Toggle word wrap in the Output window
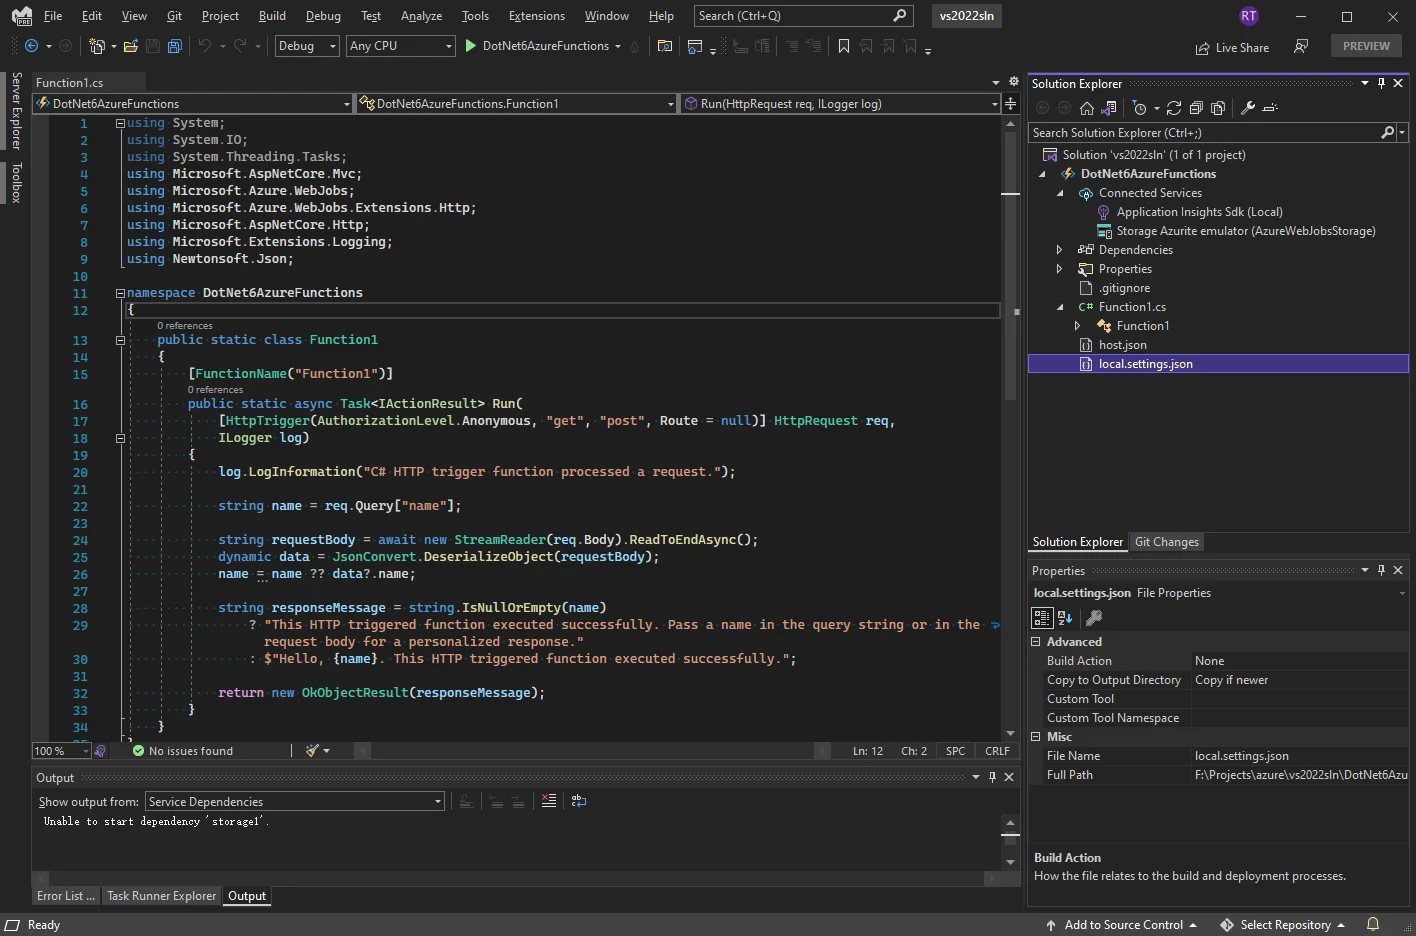The width and height of the screenshot is (1416, 936). pos(579,801)
